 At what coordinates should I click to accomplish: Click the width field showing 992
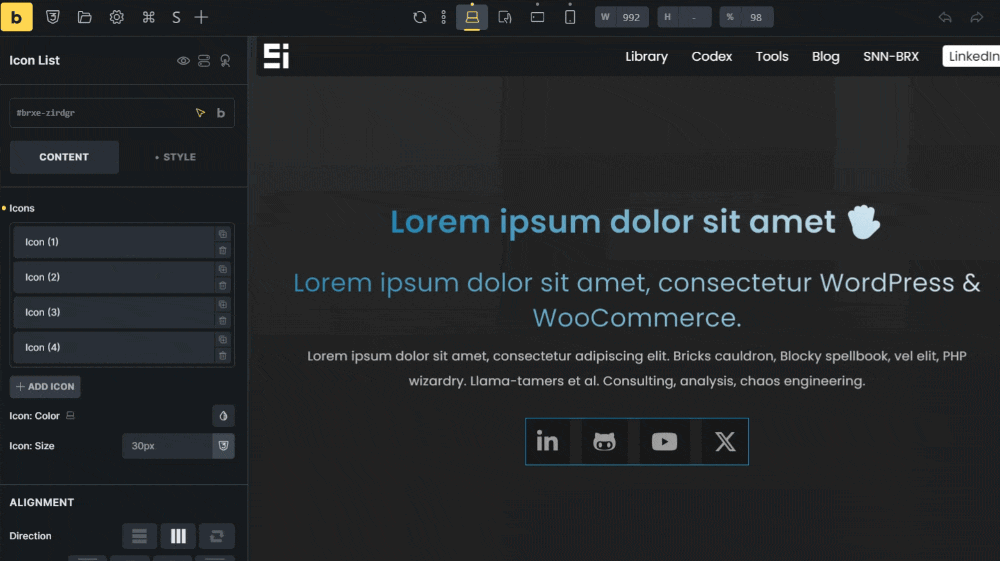pyautogui.click(x=622, y=17)
